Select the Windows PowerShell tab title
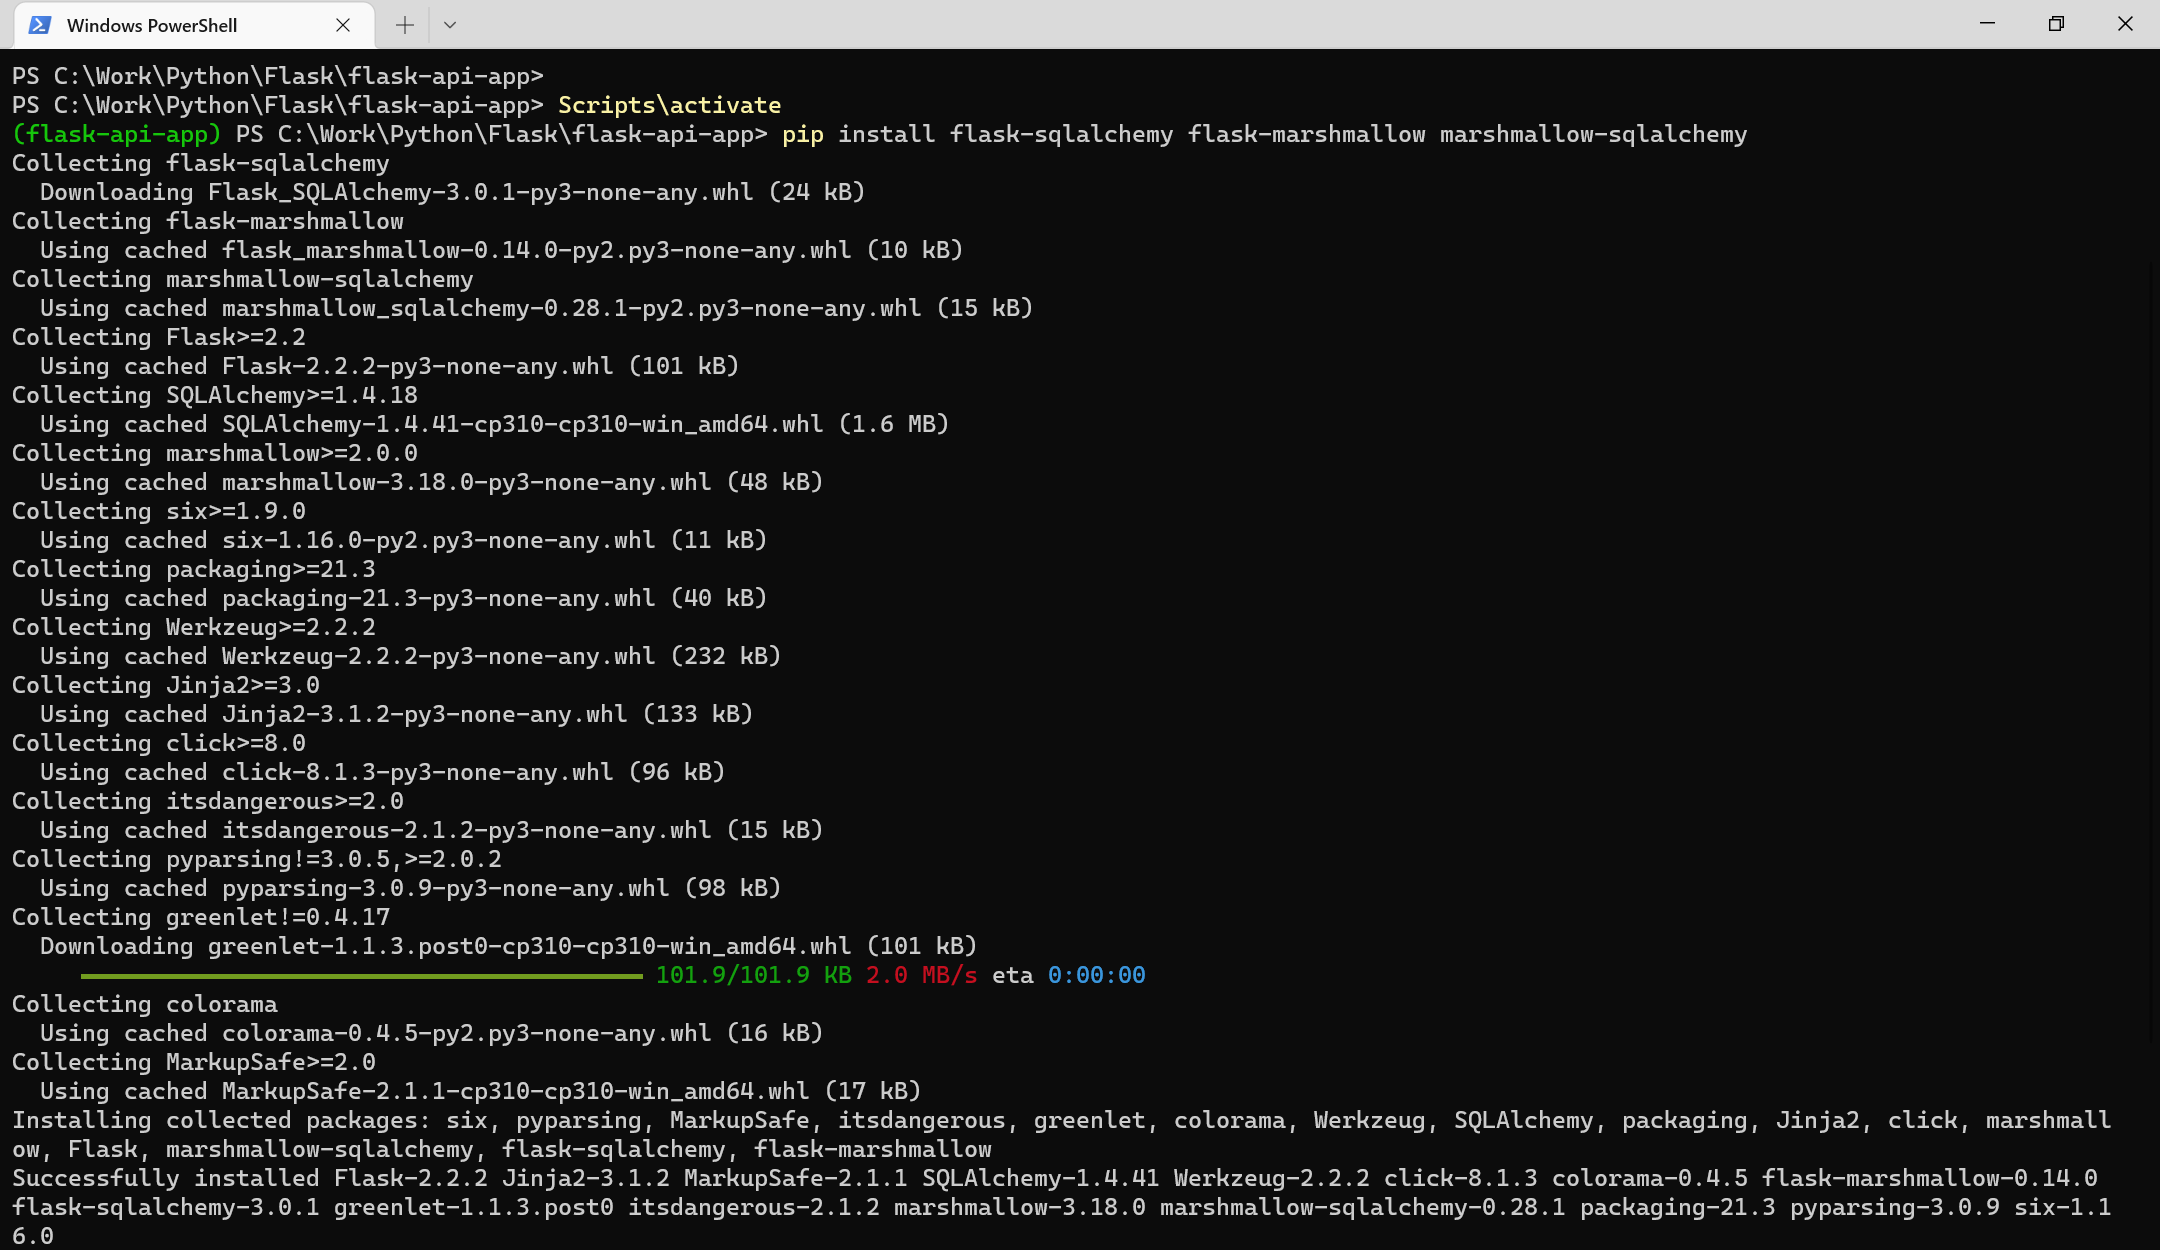This screenshot has width=2160, height=1250. click(x=152, y=25)
